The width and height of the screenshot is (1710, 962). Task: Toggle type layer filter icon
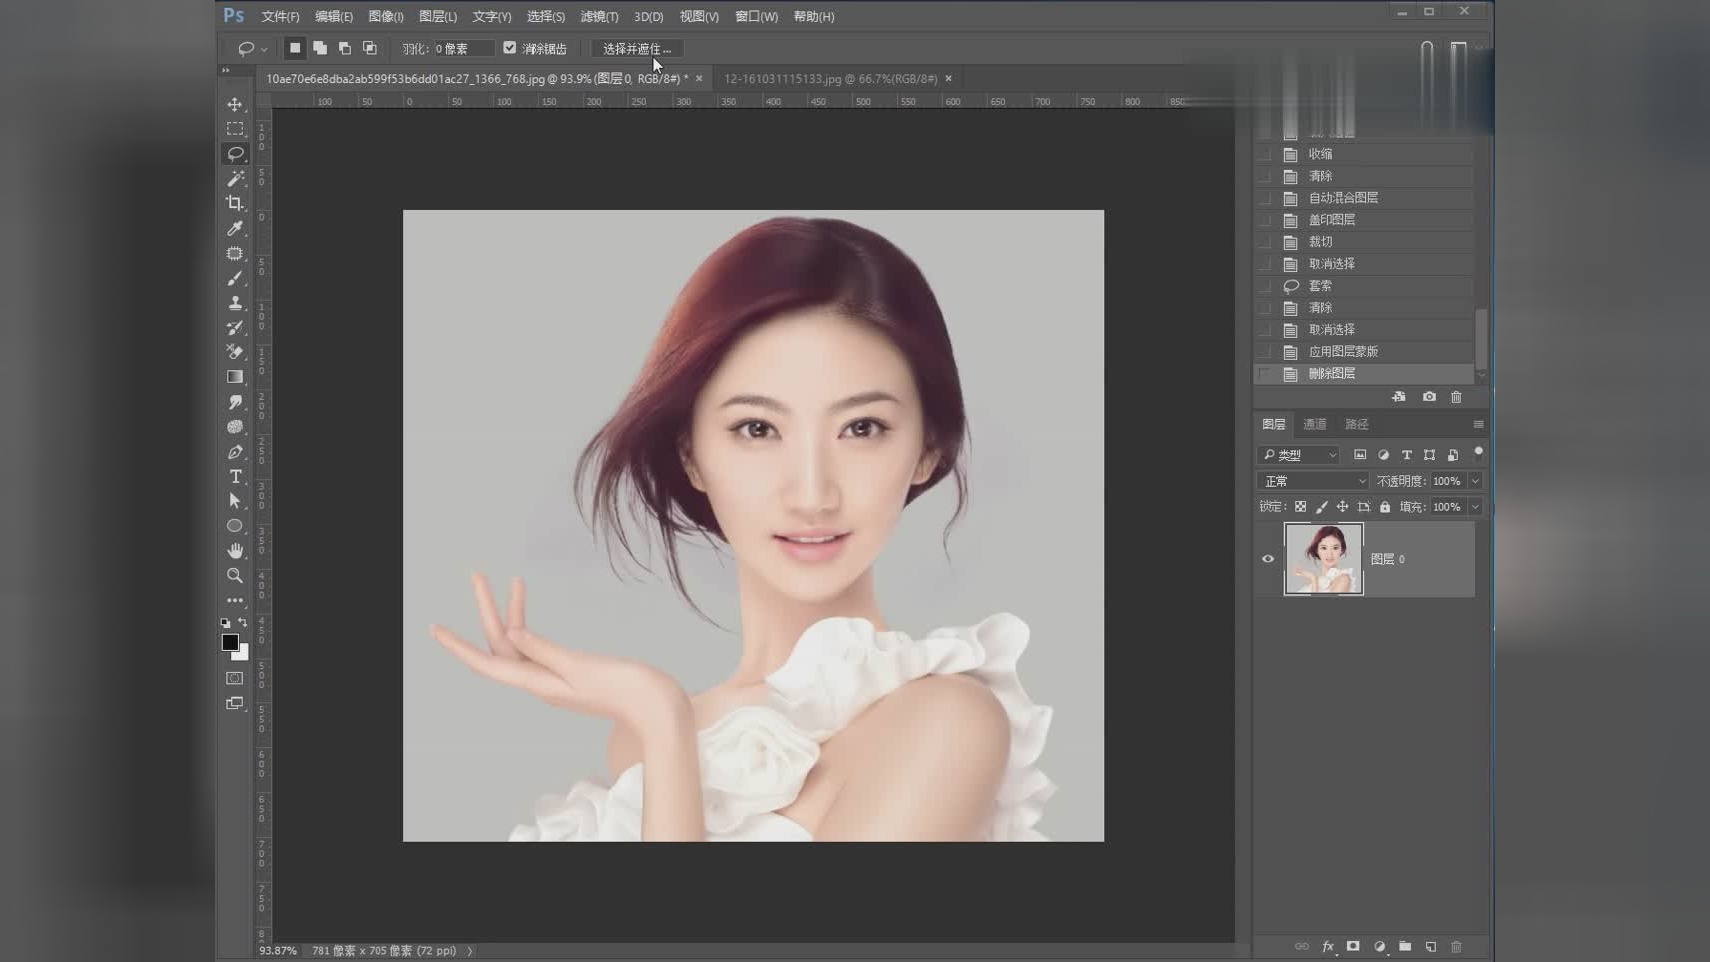point(1407,455)
